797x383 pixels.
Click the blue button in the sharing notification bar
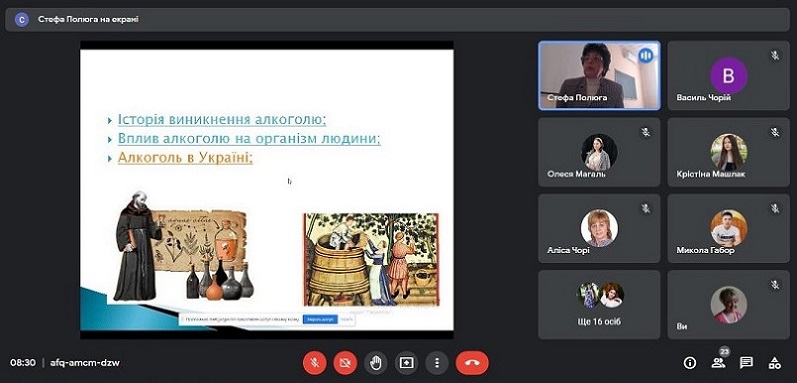[x=320, y=320]
